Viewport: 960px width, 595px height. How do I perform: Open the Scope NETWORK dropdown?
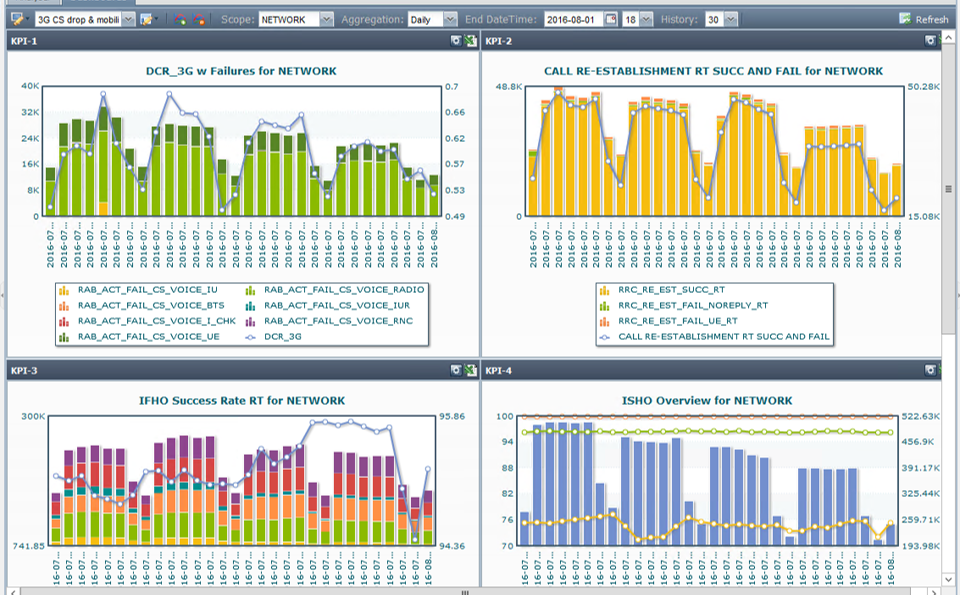tap(327, 19)
